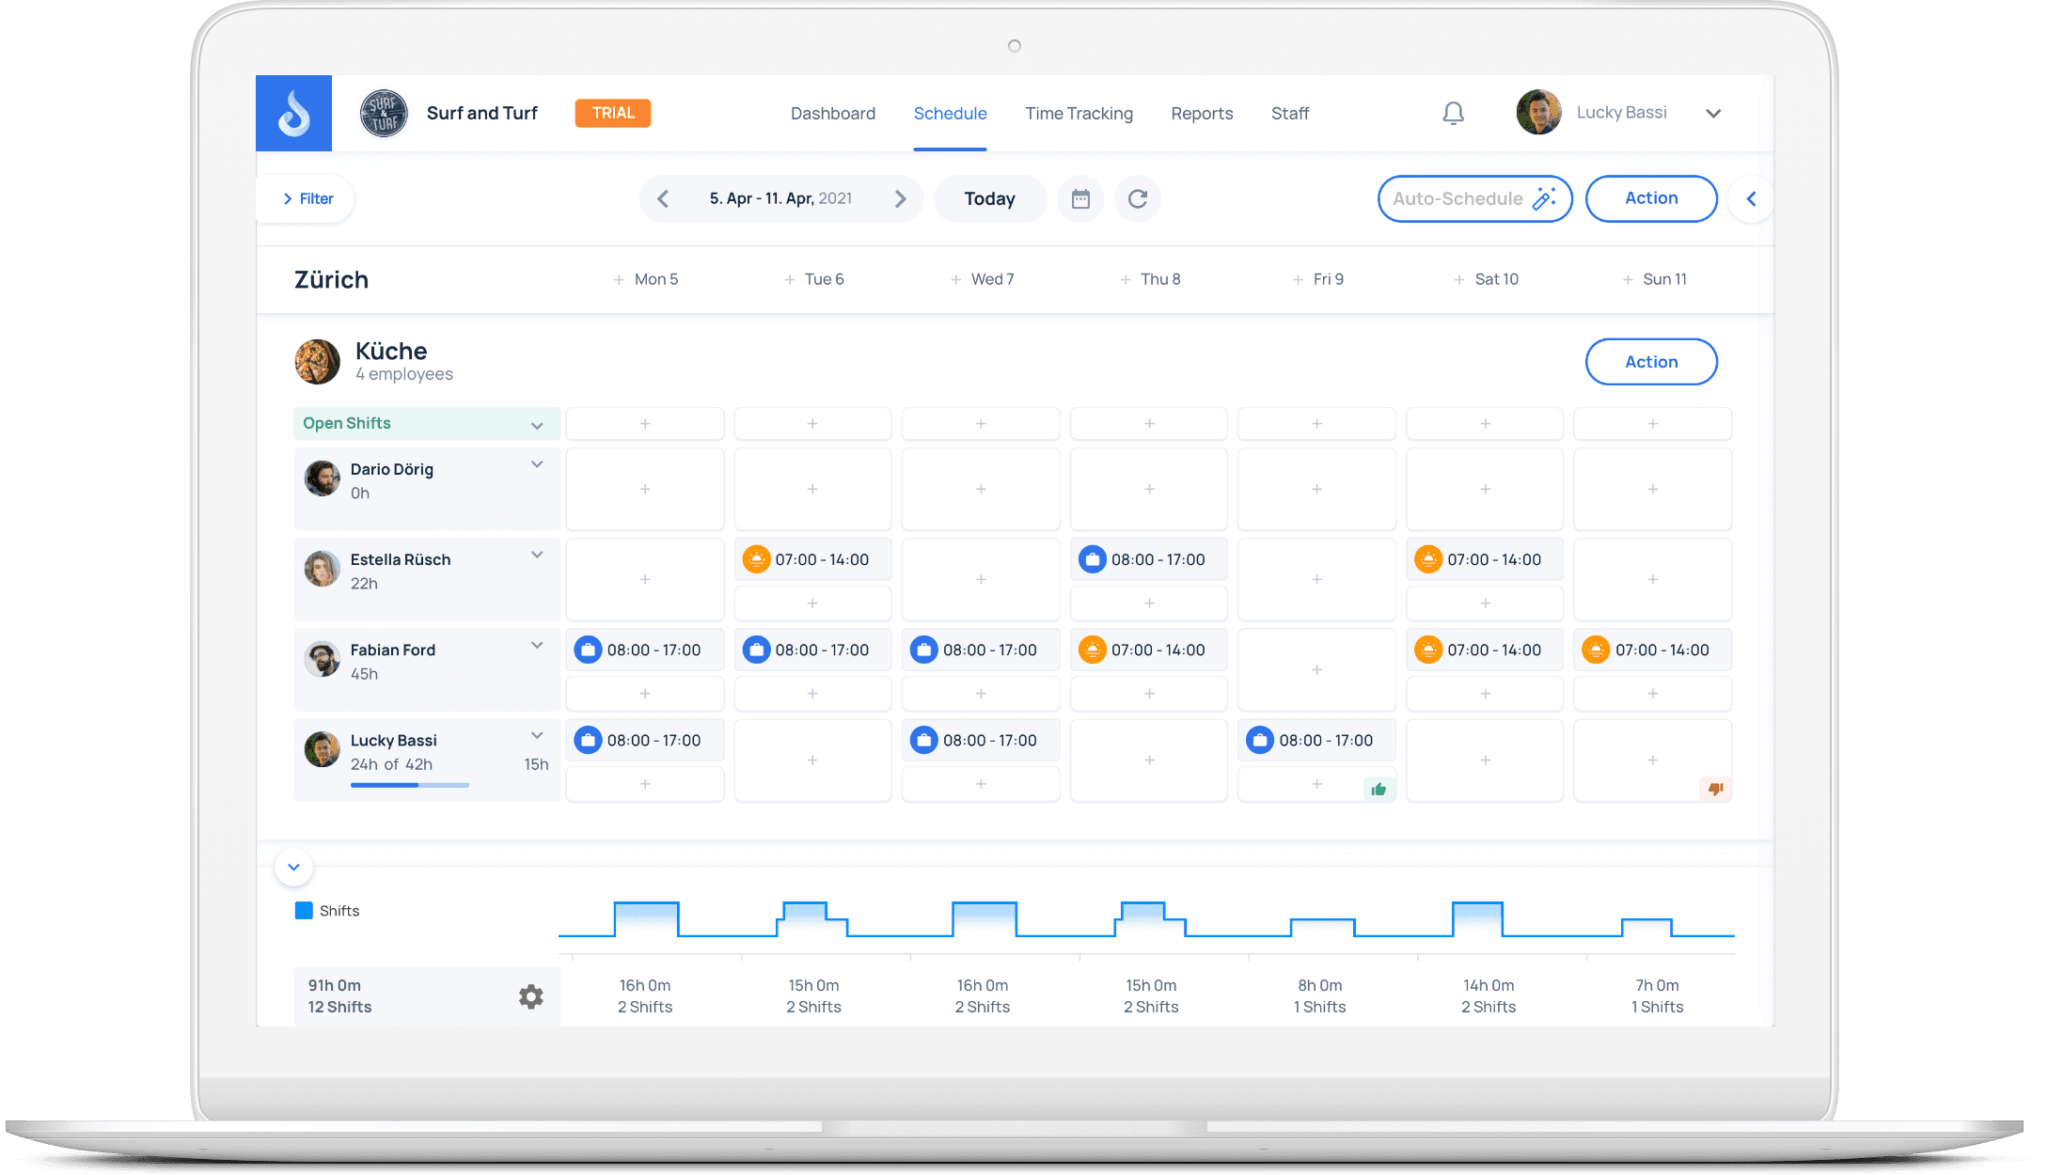2048x1175 pixels.
Task: Click the refresh schedule icon
Action: pyautogui.click(x=1137, y=199)
